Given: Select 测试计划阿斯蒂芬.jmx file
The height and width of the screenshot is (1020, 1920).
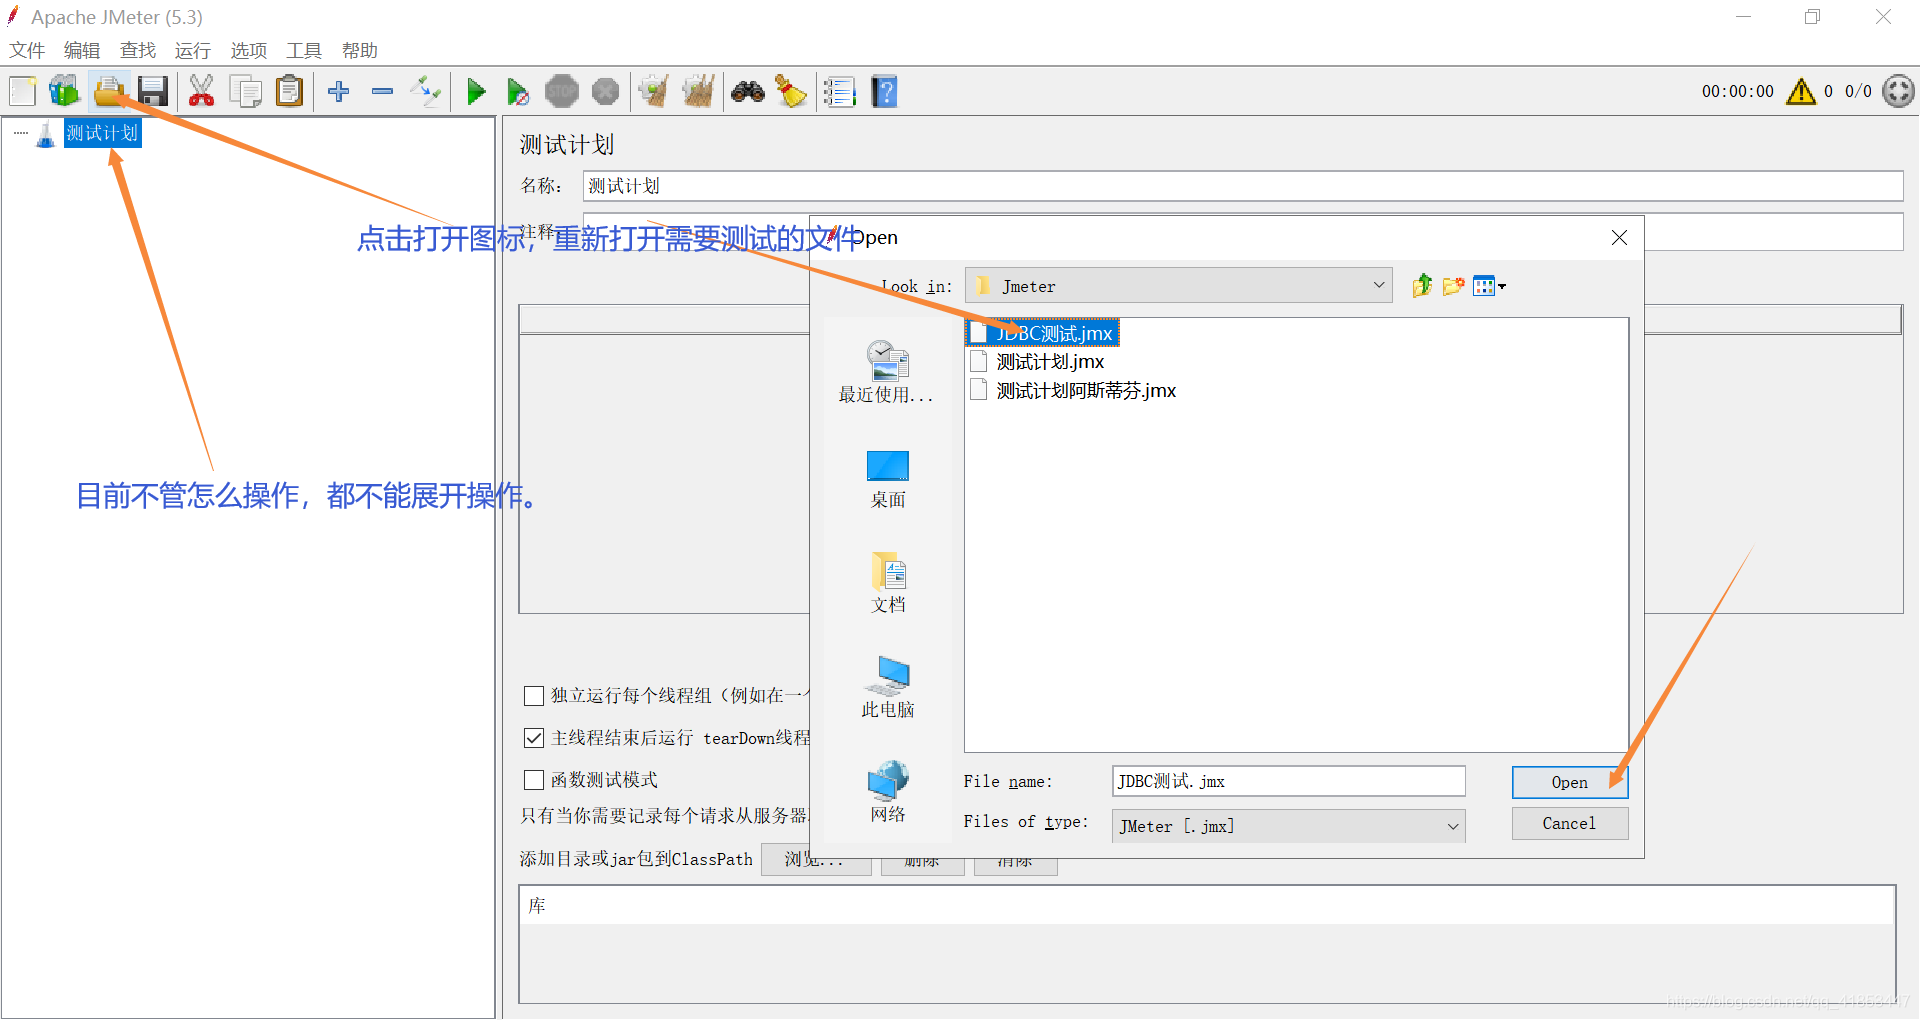Looking at the screenshot, I should coord(1074,390).
